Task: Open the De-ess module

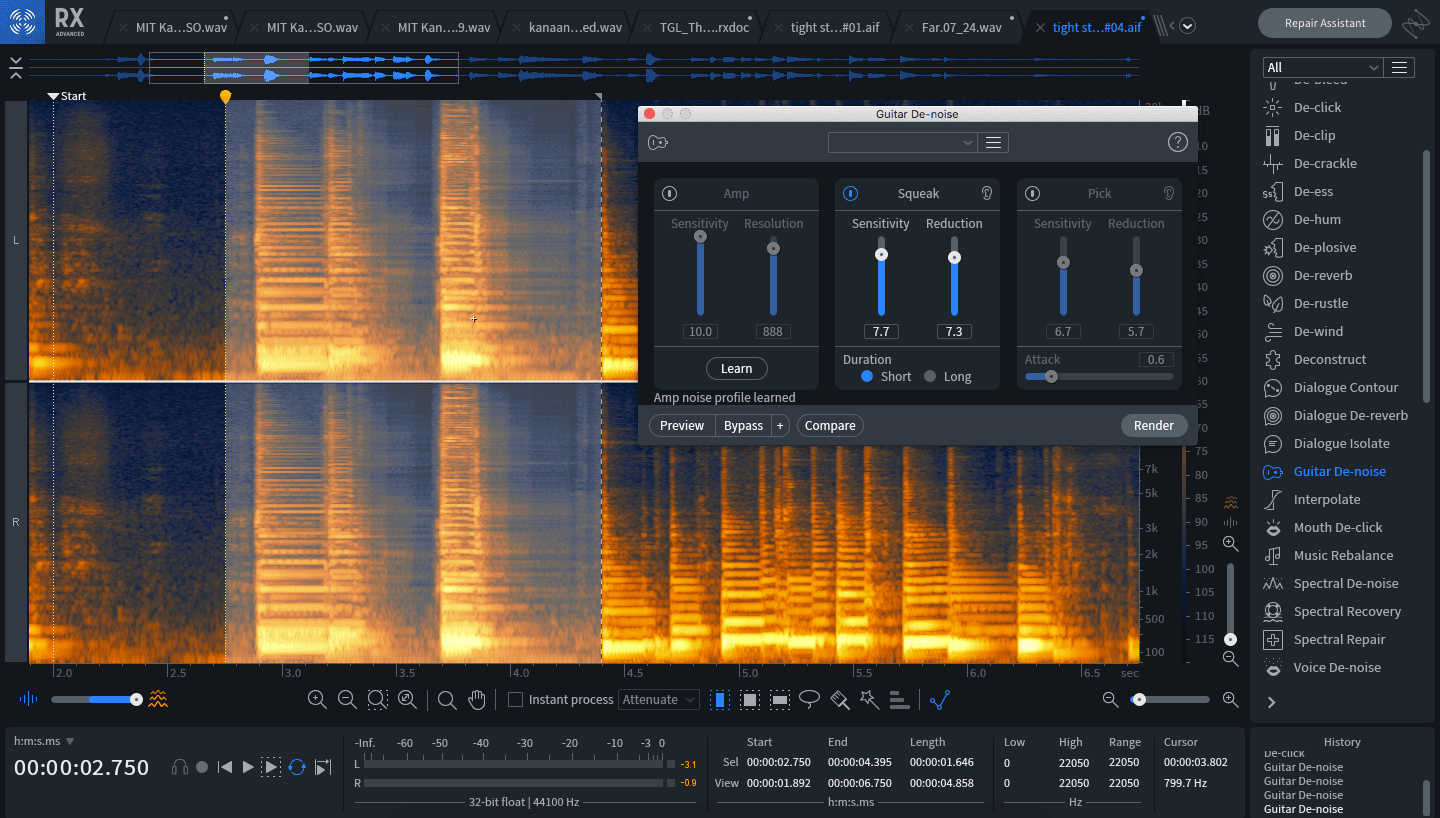Action: 1313,191
